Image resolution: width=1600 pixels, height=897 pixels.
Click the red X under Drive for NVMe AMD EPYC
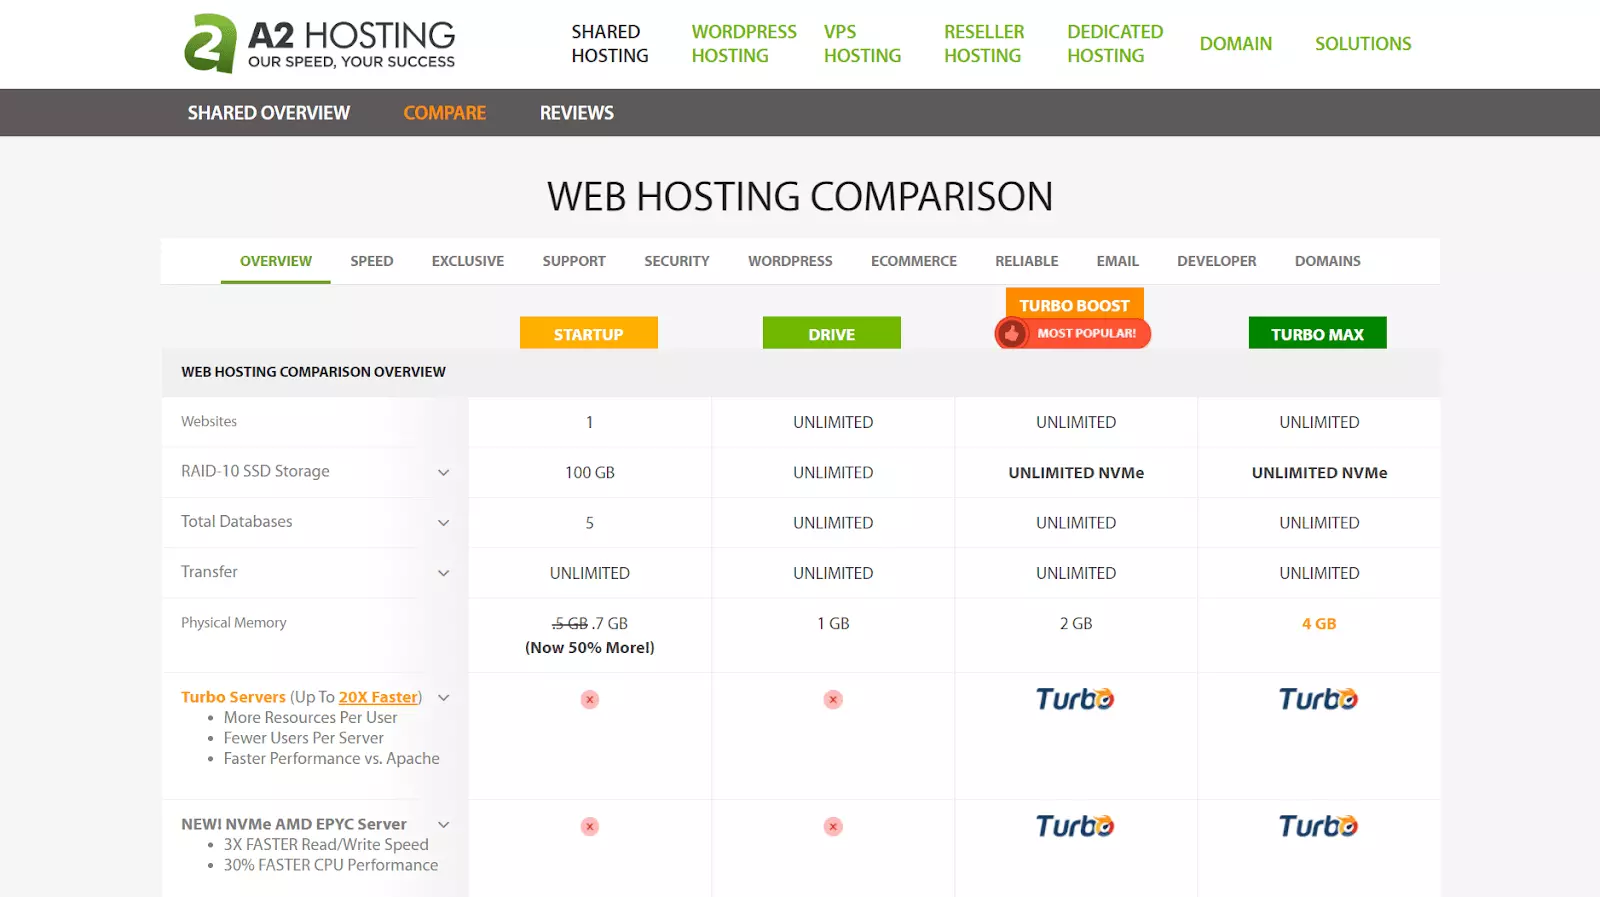point(833,826)
